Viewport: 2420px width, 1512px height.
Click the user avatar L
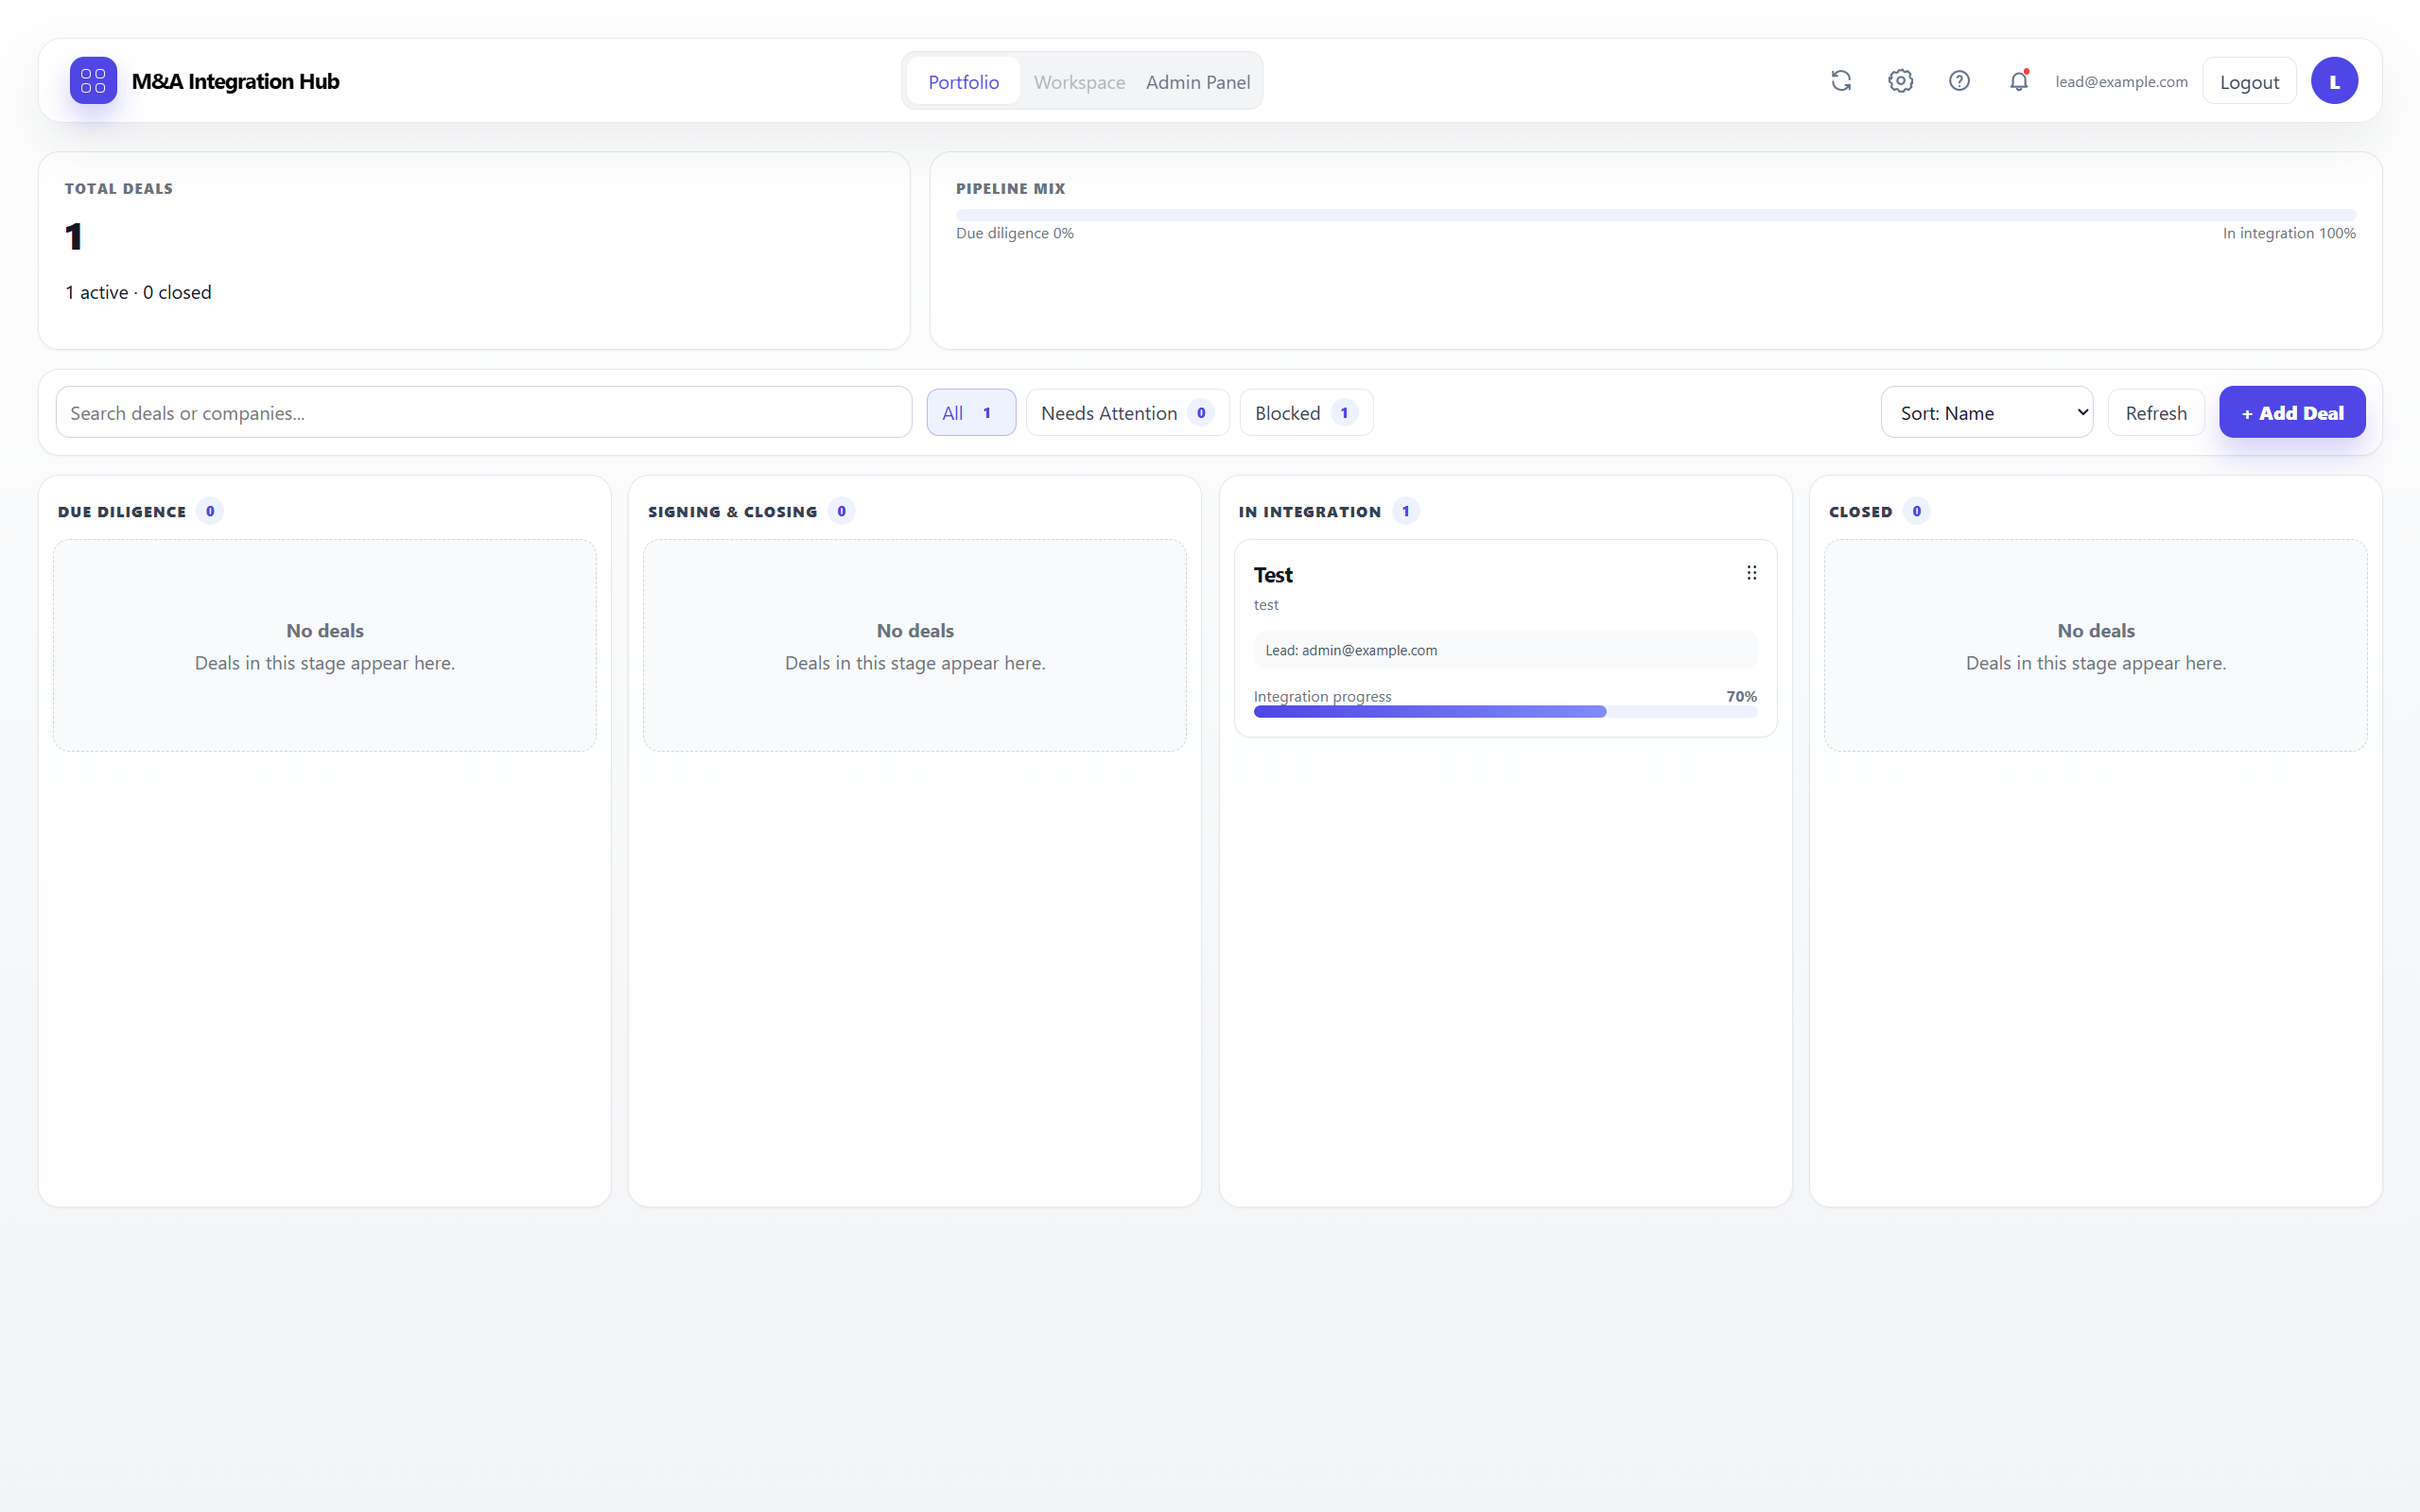(2334, 81)
